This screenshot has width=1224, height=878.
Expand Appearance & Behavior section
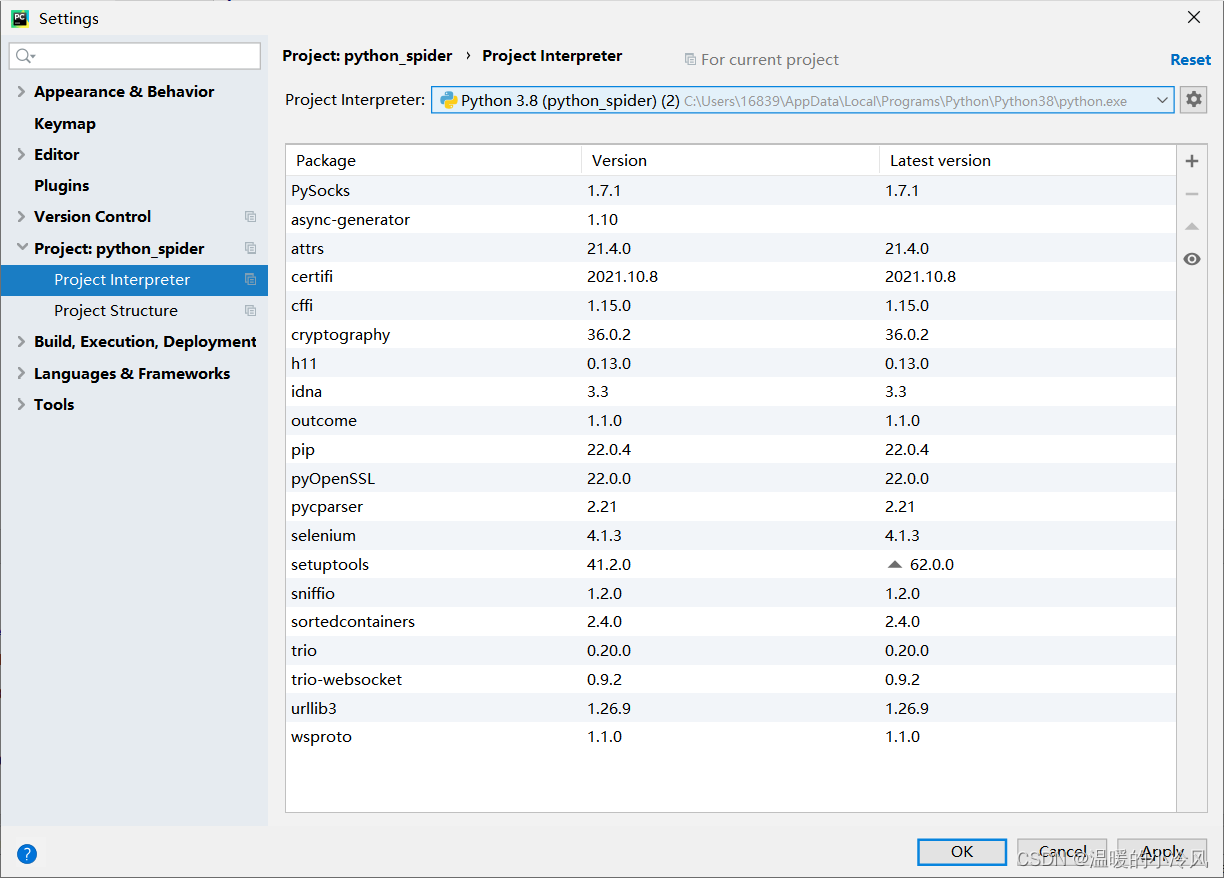point(22,92)
